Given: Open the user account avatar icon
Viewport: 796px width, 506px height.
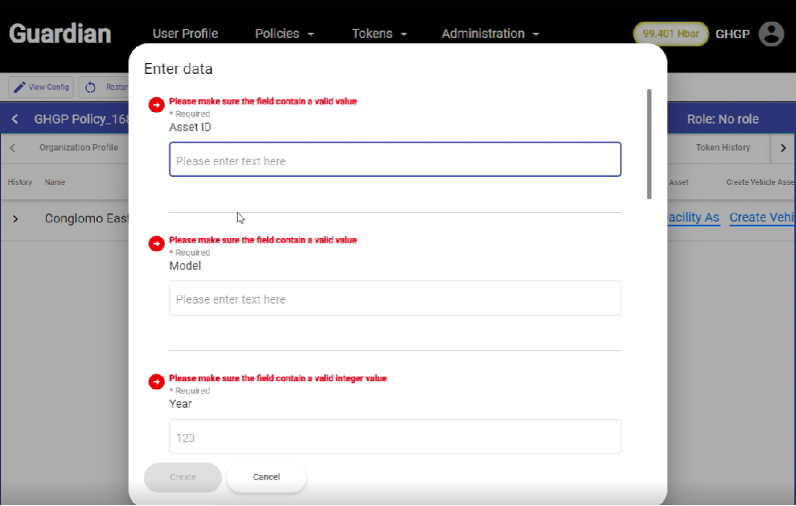Looking at the screenshot, I should (x=771, y=34).
